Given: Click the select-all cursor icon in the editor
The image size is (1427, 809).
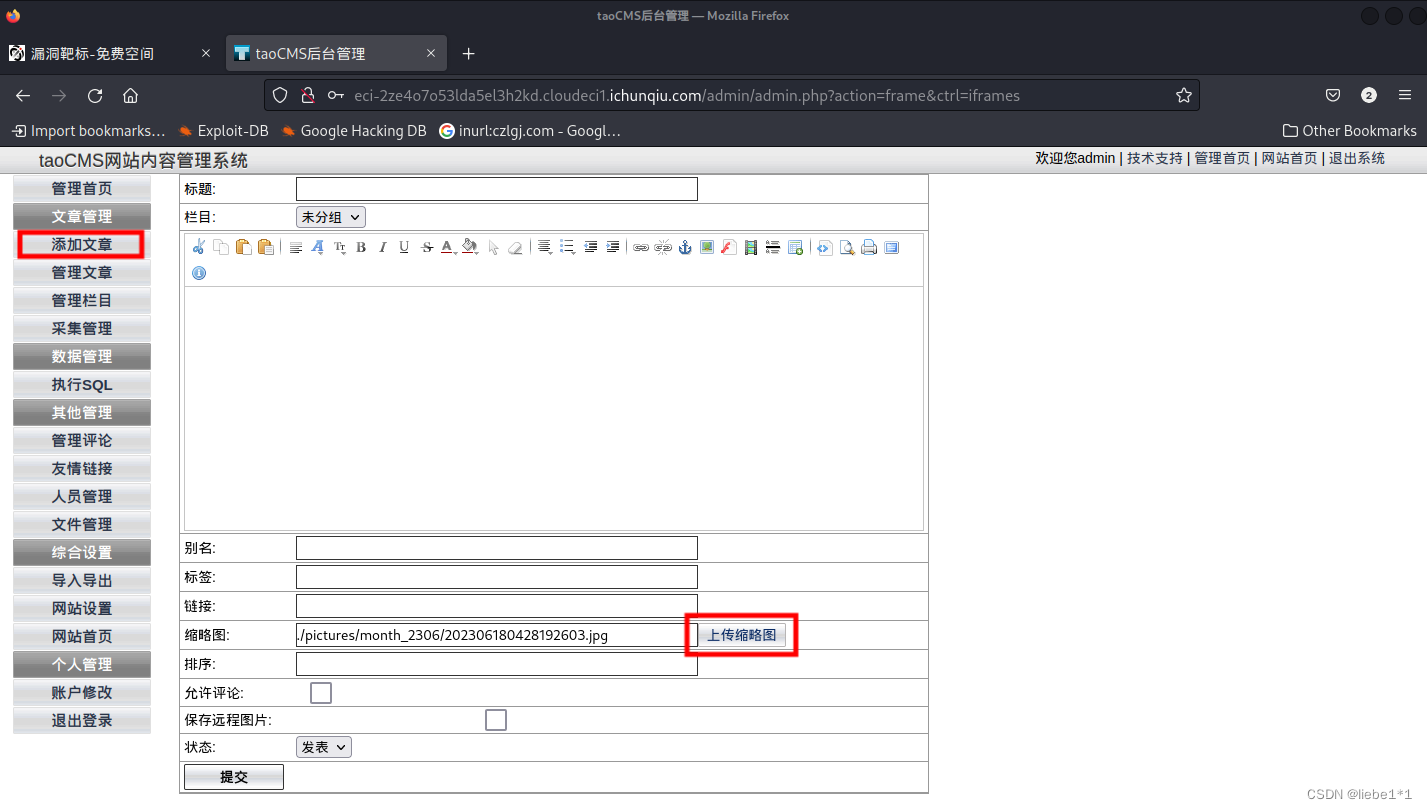Looking at the screenshot, I should coord(493,247).
